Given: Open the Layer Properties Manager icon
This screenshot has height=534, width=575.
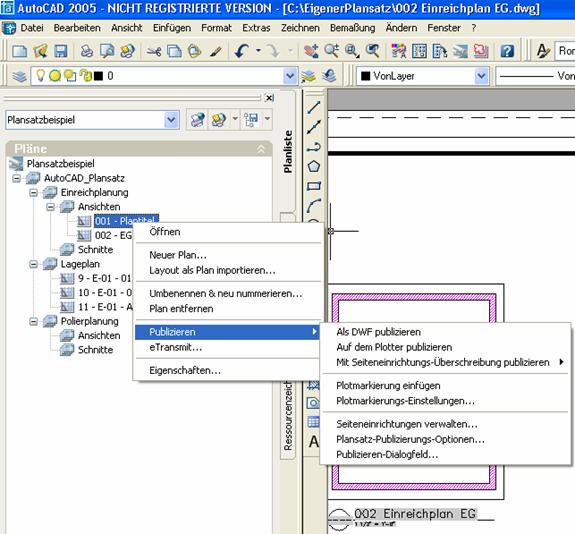Looking at the screenshot, I should 19,76.
